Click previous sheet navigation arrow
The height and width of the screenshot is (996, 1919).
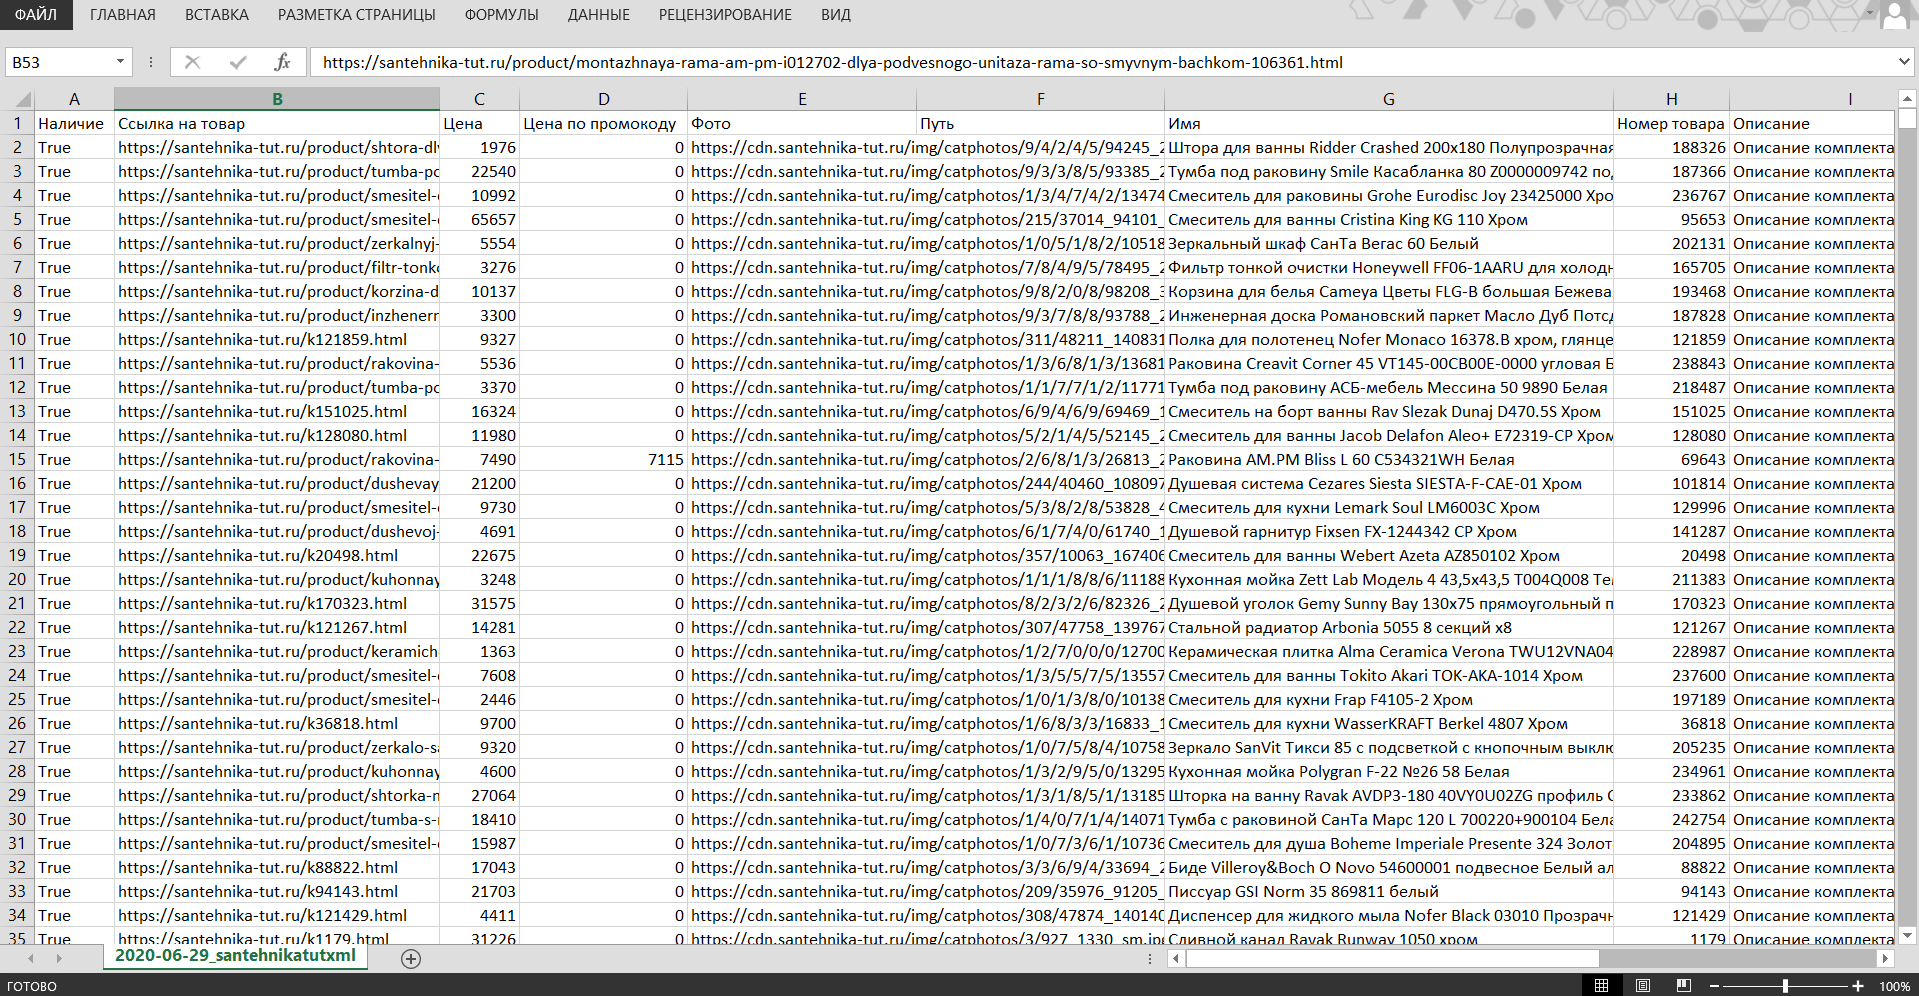pos(31,958)
